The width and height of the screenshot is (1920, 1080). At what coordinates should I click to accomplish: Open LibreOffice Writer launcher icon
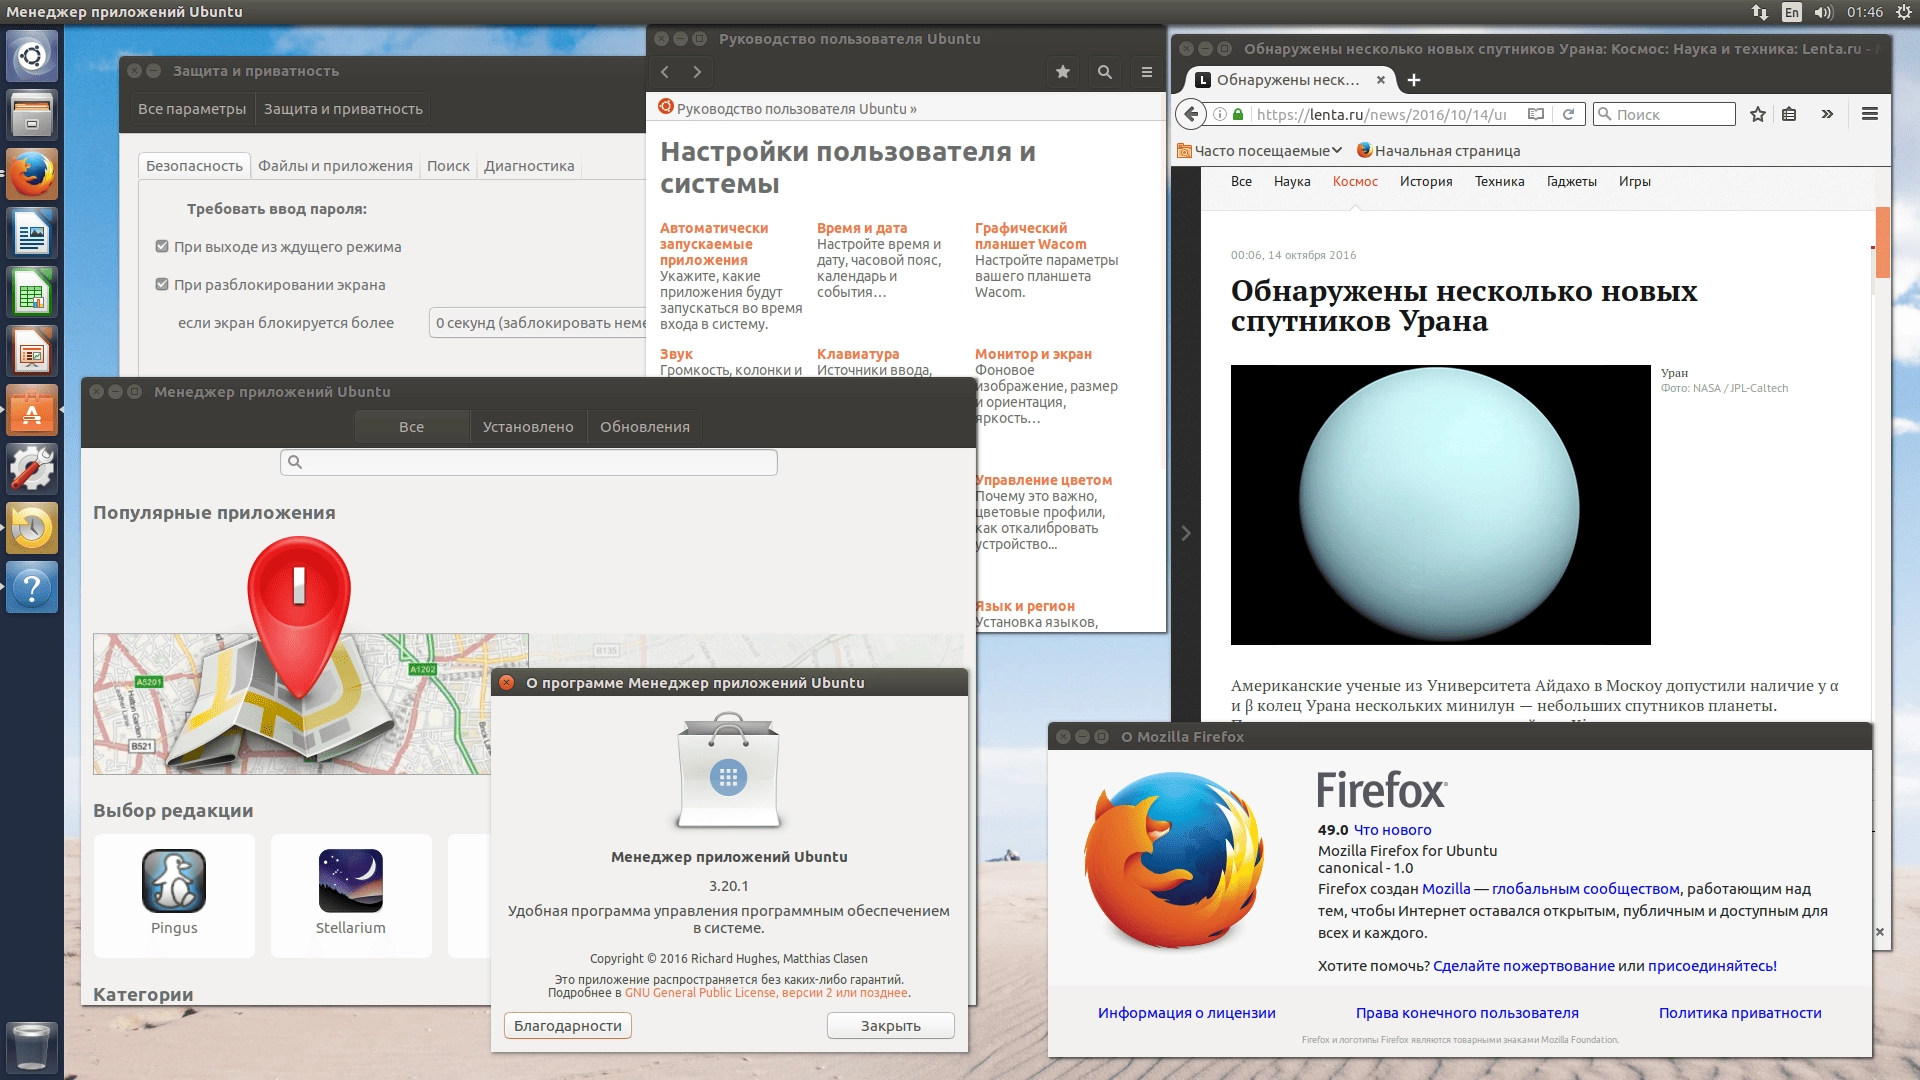point(32,233)
